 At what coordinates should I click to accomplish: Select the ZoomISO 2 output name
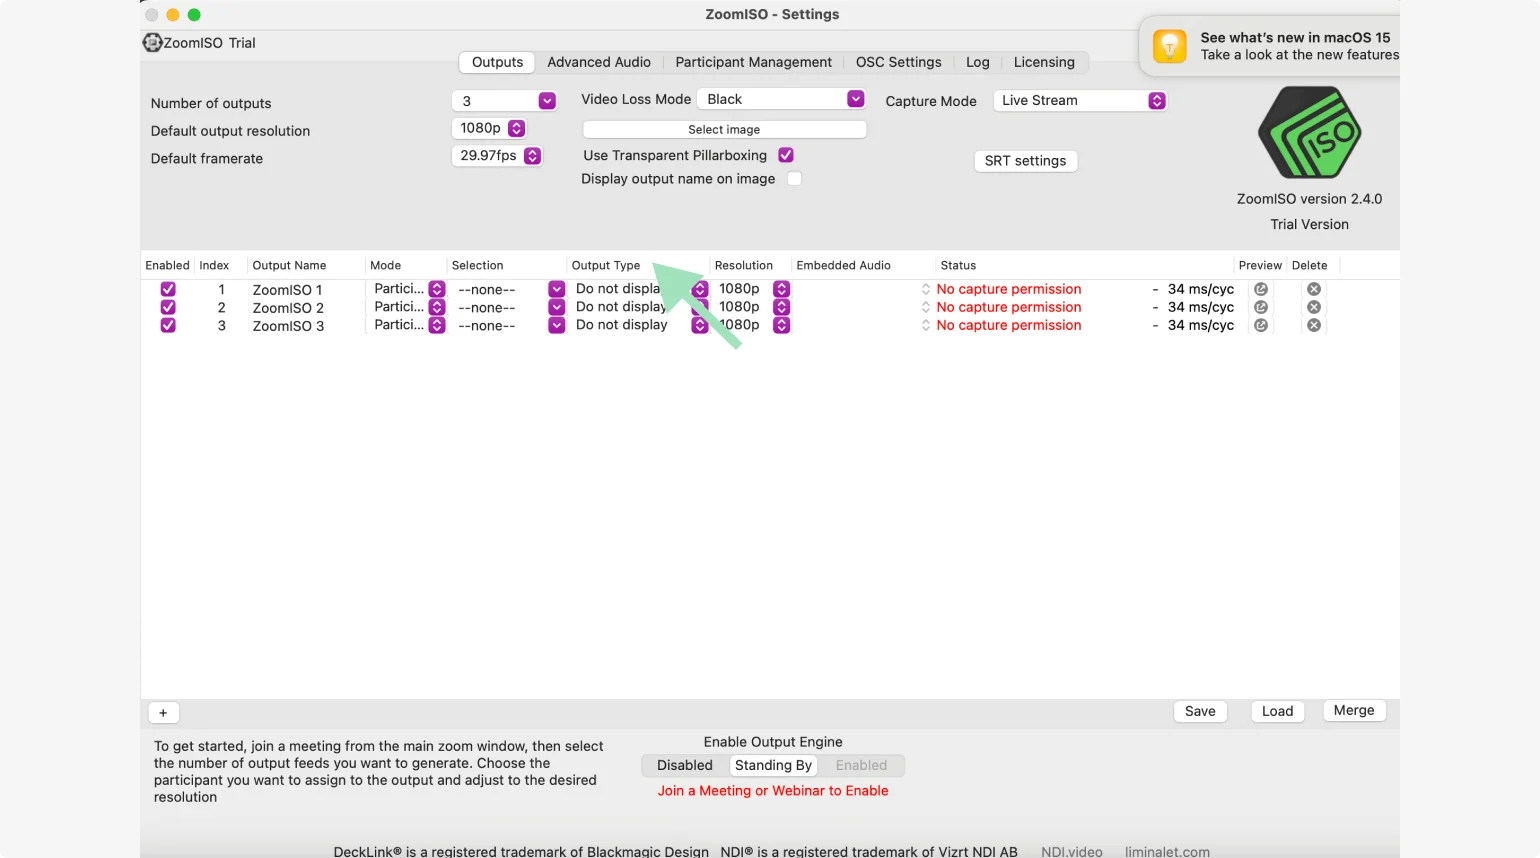(288, 308)
